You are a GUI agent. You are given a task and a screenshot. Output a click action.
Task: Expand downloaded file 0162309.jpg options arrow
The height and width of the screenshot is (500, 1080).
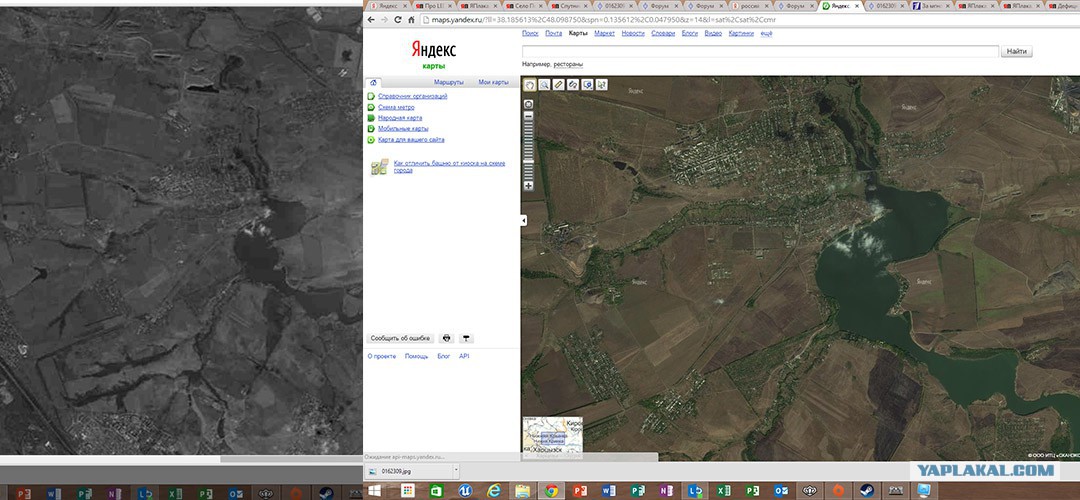pos(455,471)
